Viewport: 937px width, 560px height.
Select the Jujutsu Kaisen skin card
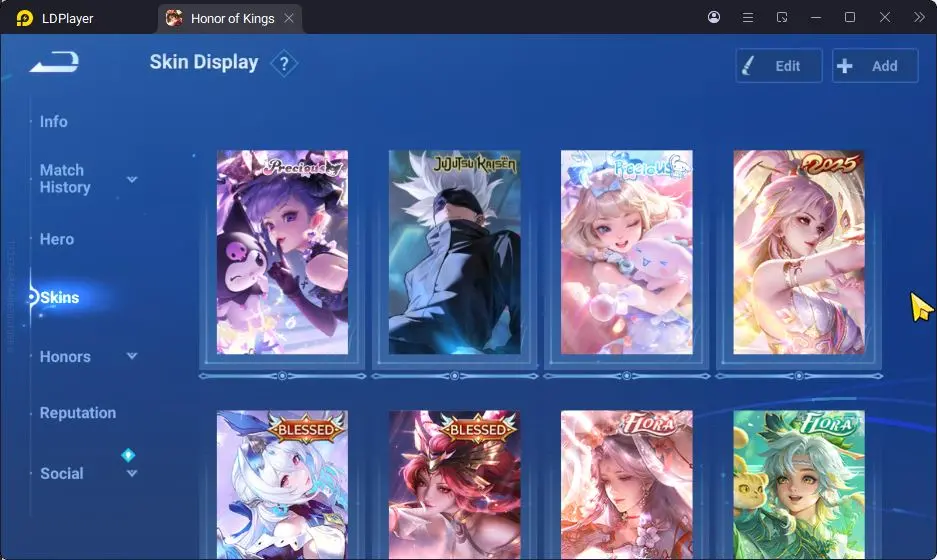pos(455,252)
